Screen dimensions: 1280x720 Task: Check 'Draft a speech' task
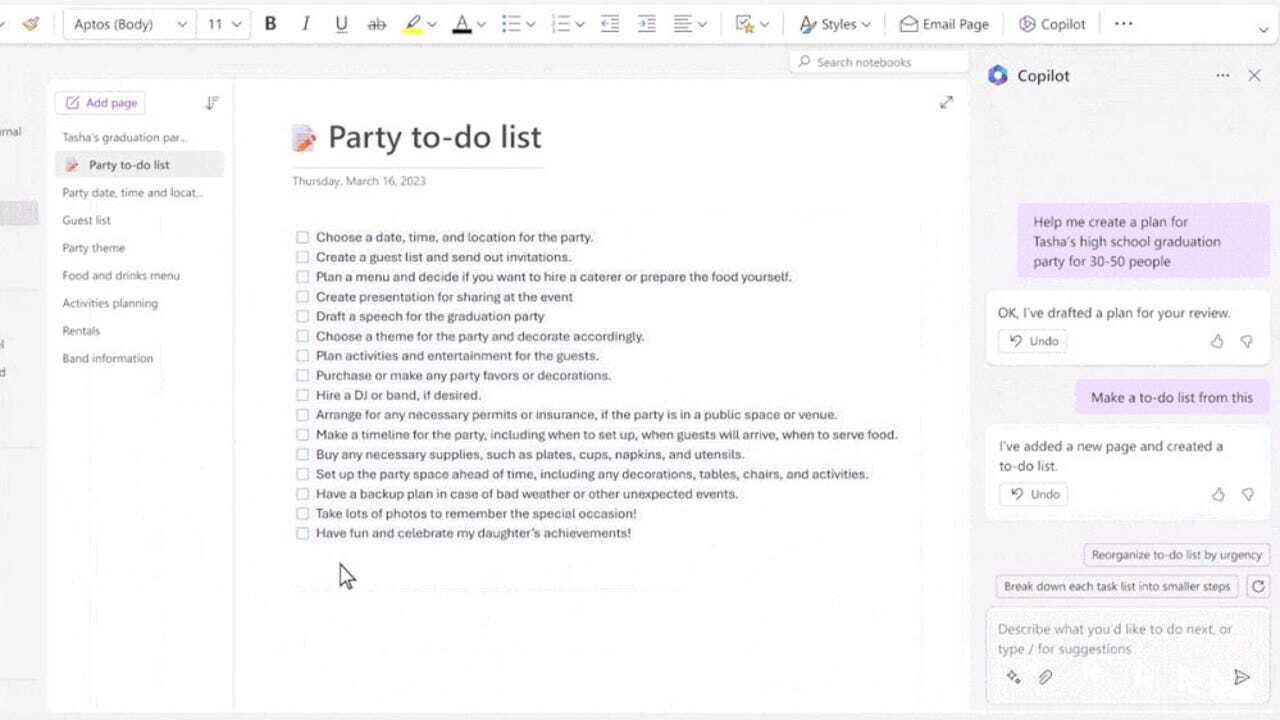click(x=302, y=317)
